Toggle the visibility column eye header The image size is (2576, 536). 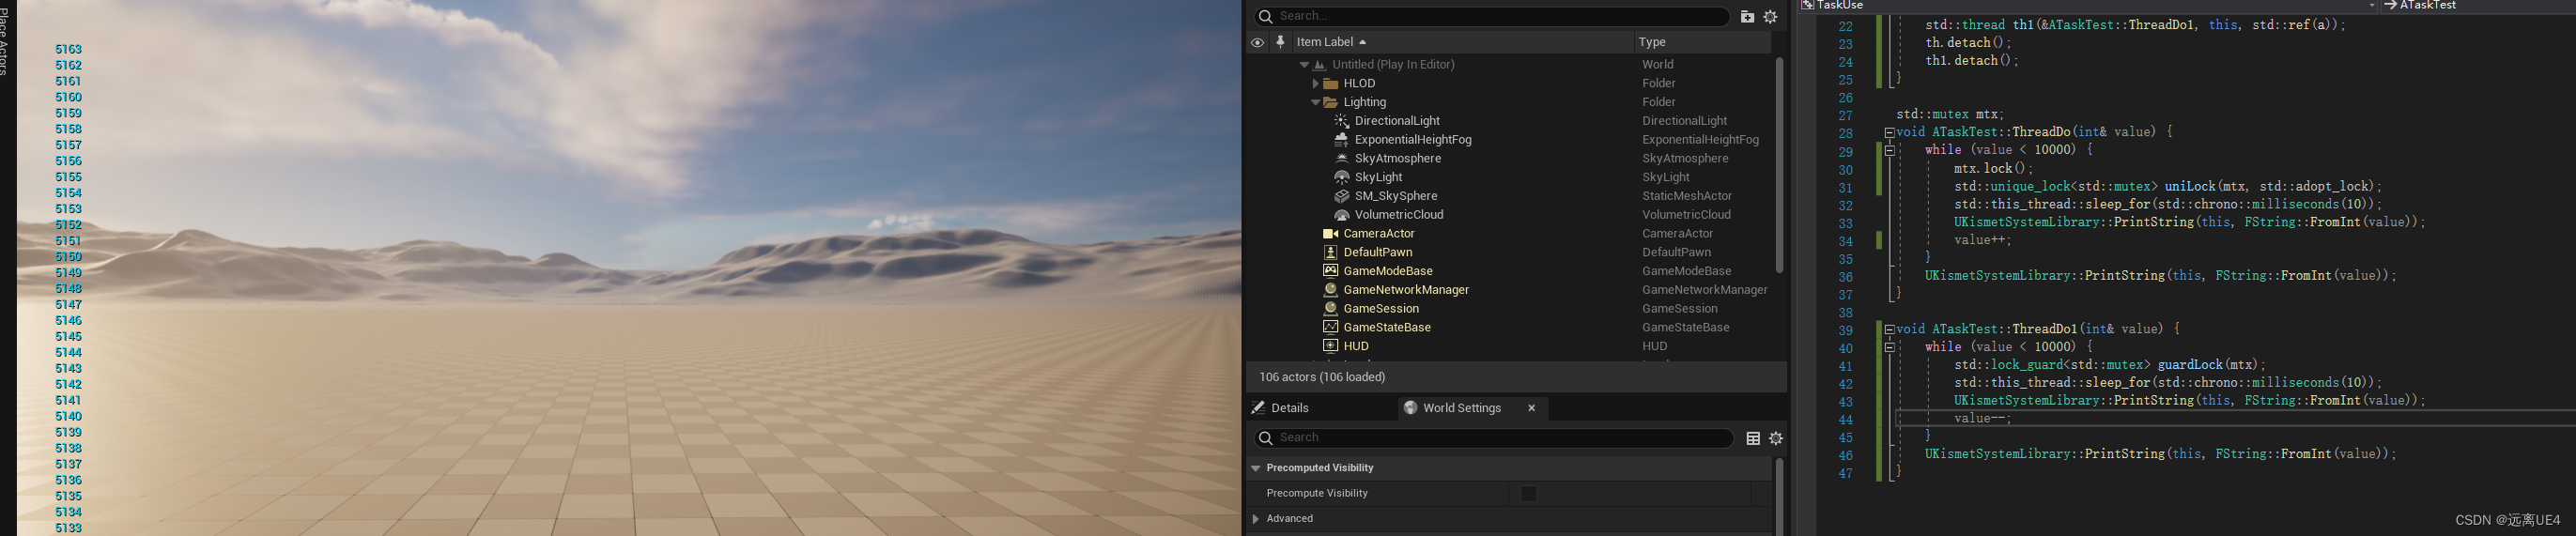pos(1257,42)
